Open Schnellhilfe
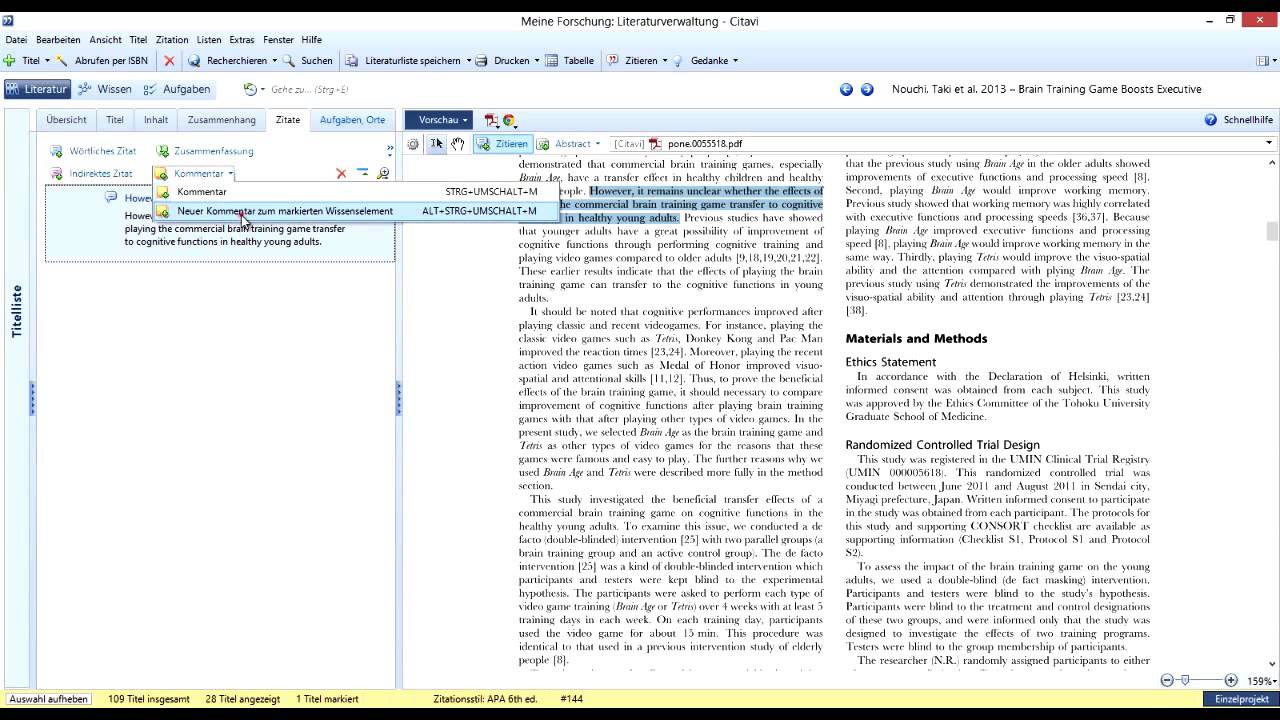This screenshot has height=720, width=1280. (x=1238, y=120)
